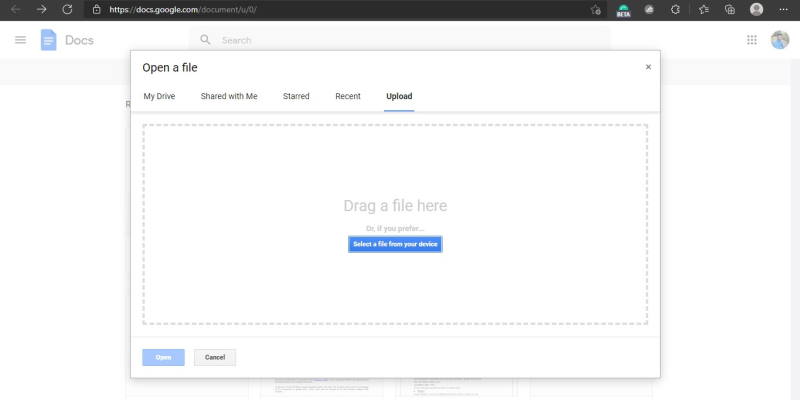Screen dimensions: 800x400
Task: Open the Docs main hamburger menu
Action: coord(20,40)
